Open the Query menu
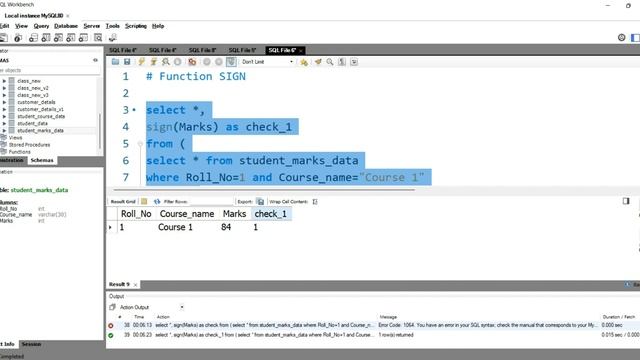The width and height of the screenshot is (640, 360). 41,26
